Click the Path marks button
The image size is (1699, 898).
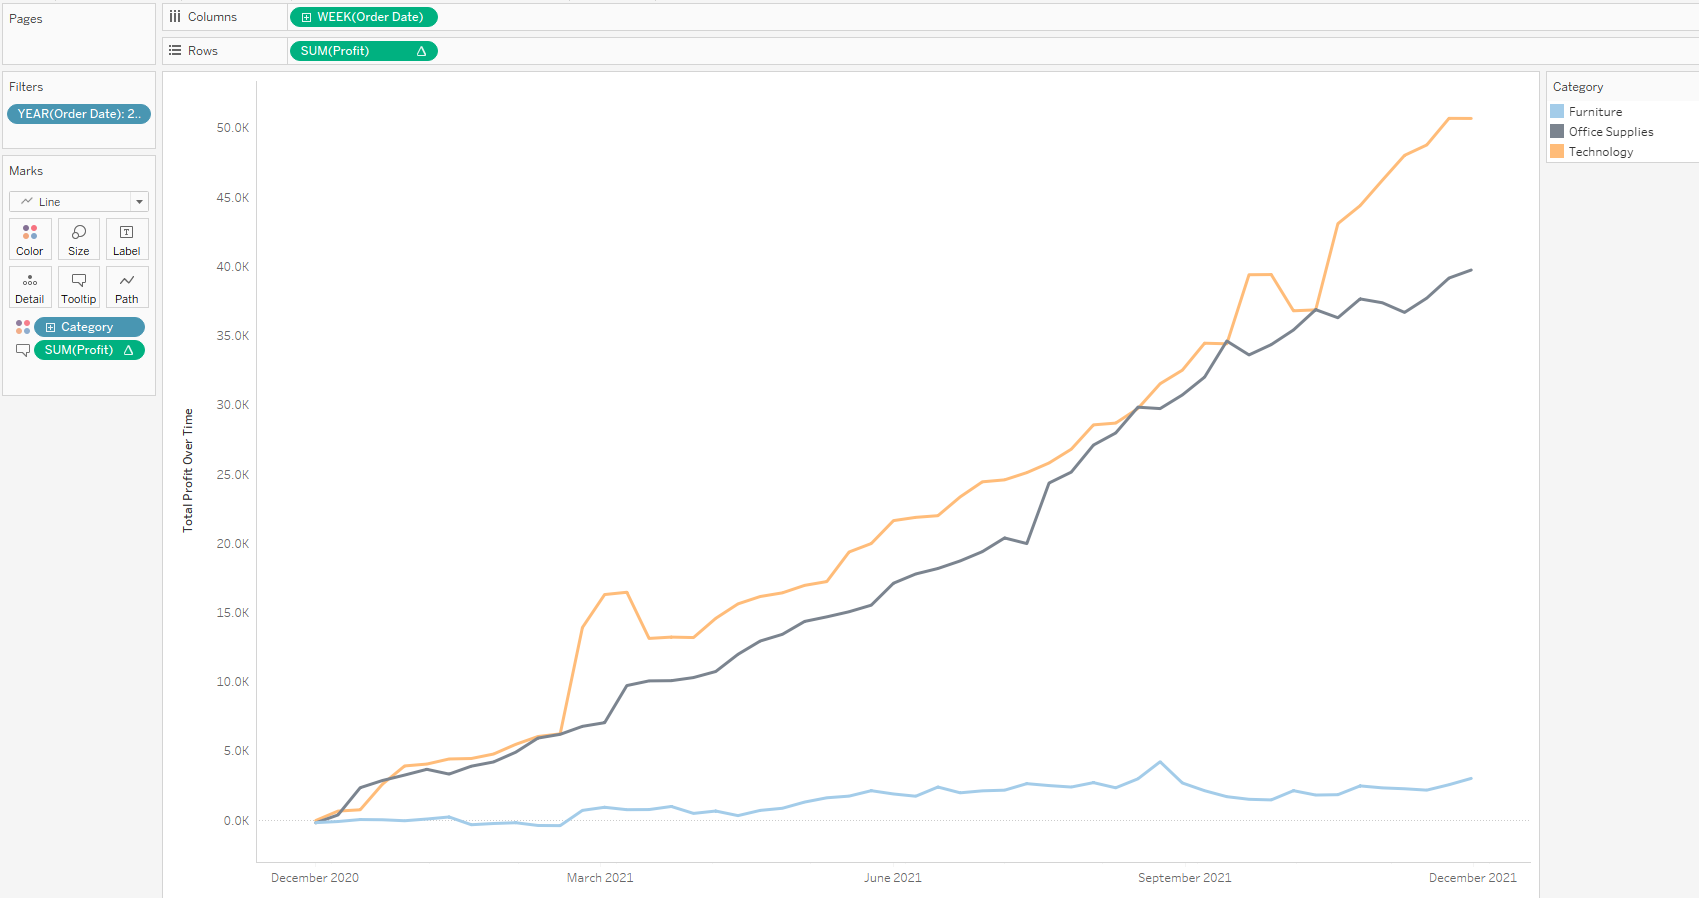point(127,287)
